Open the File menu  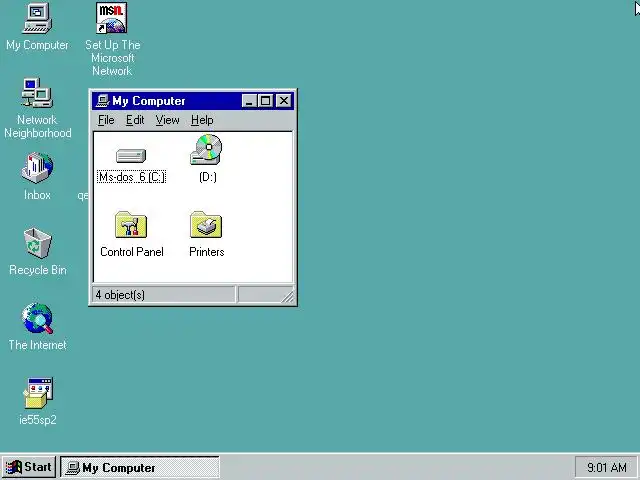pos(106,120)
